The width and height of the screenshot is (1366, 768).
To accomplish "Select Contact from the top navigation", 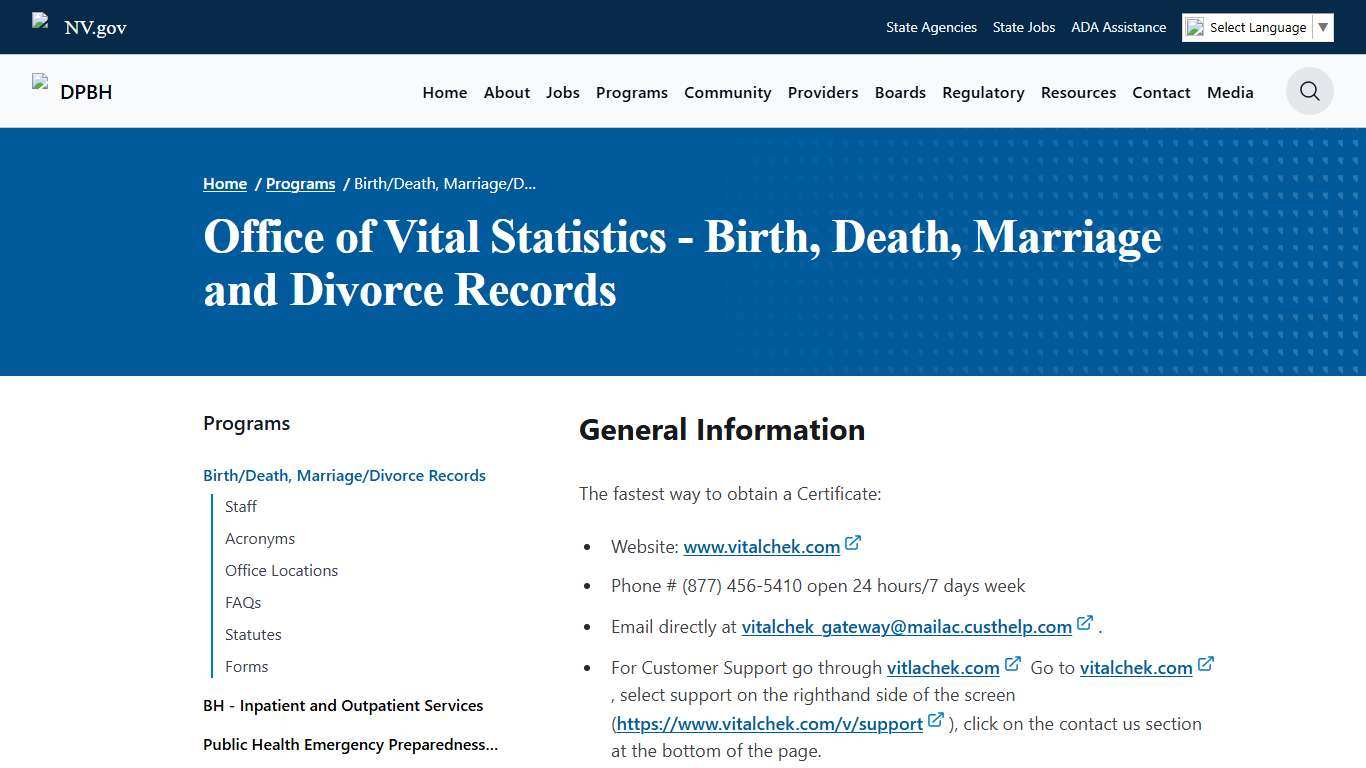I will (x=1161, y=92).
